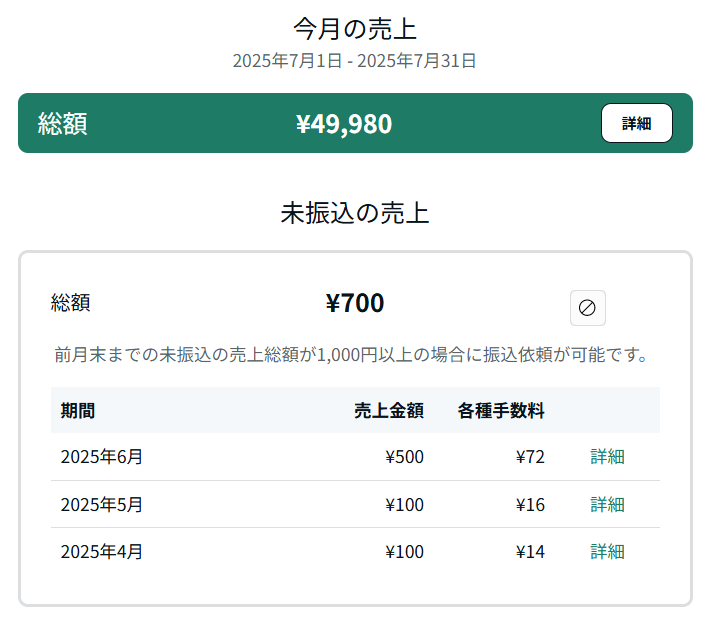This screenshot has width=710, height=618.
Task: Click the ¥72 fee cell
Action: pos(530,457)
